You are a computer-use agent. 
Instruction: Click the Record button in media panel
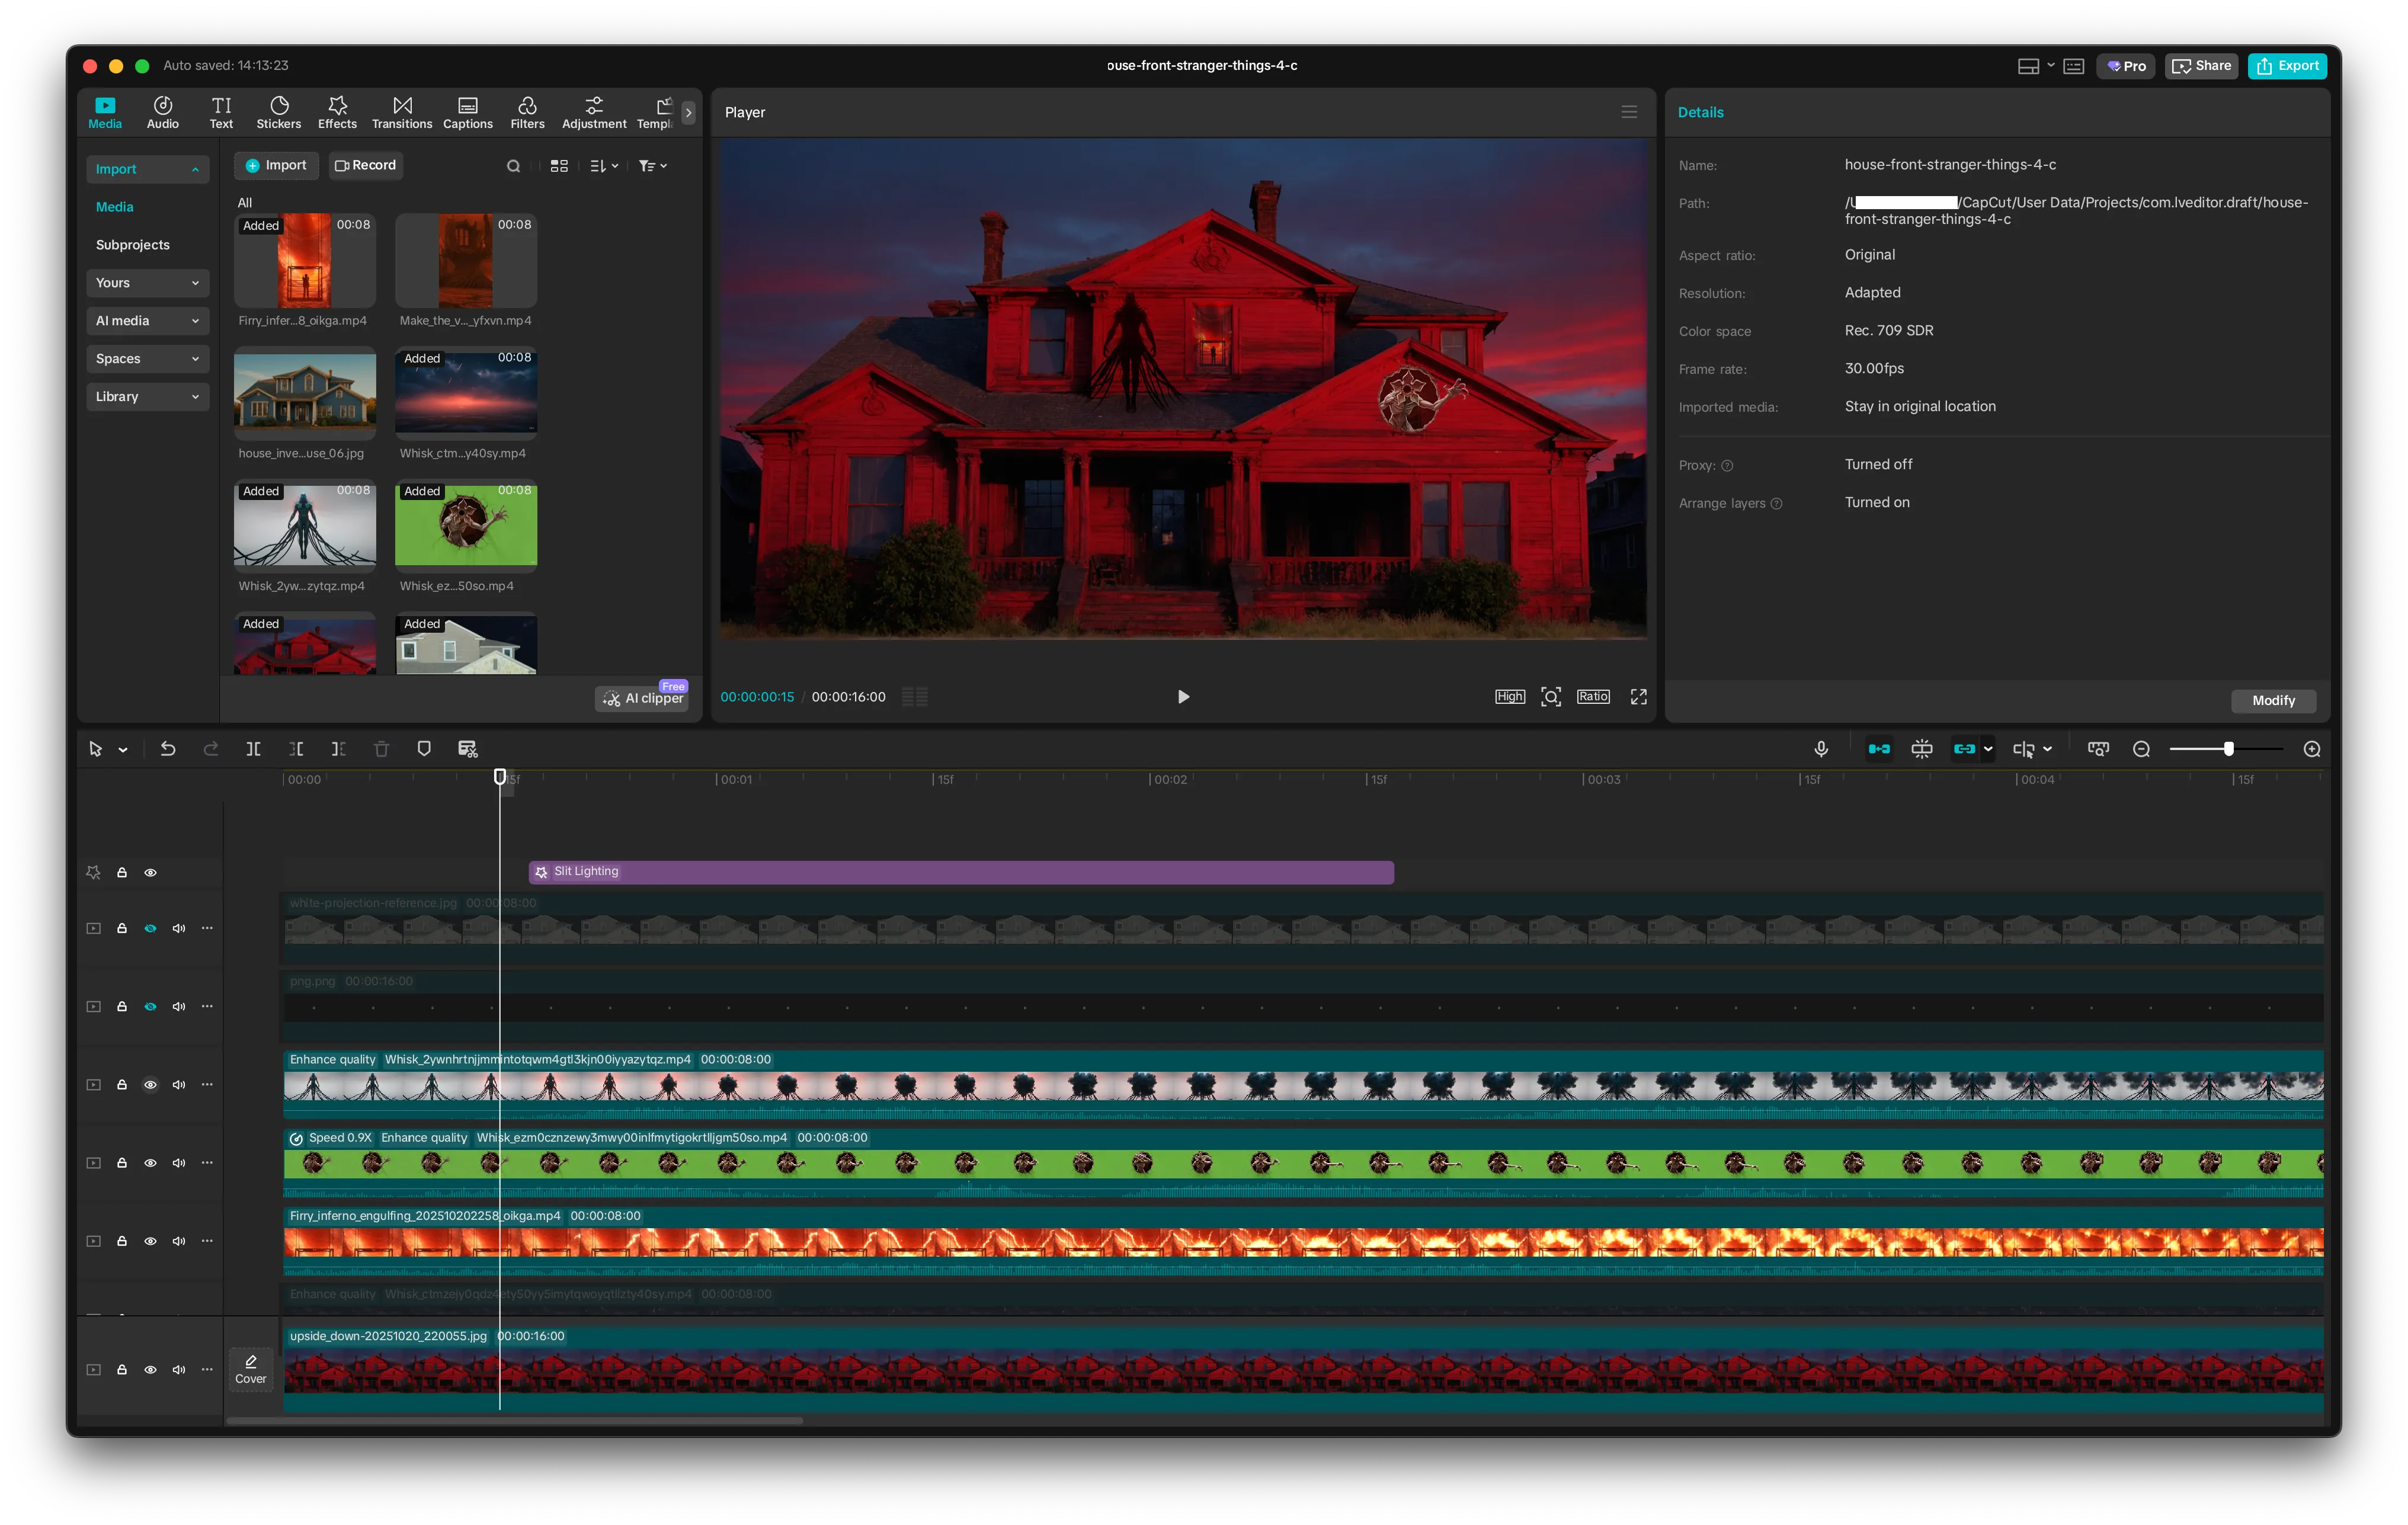click(x=365, y=166)
